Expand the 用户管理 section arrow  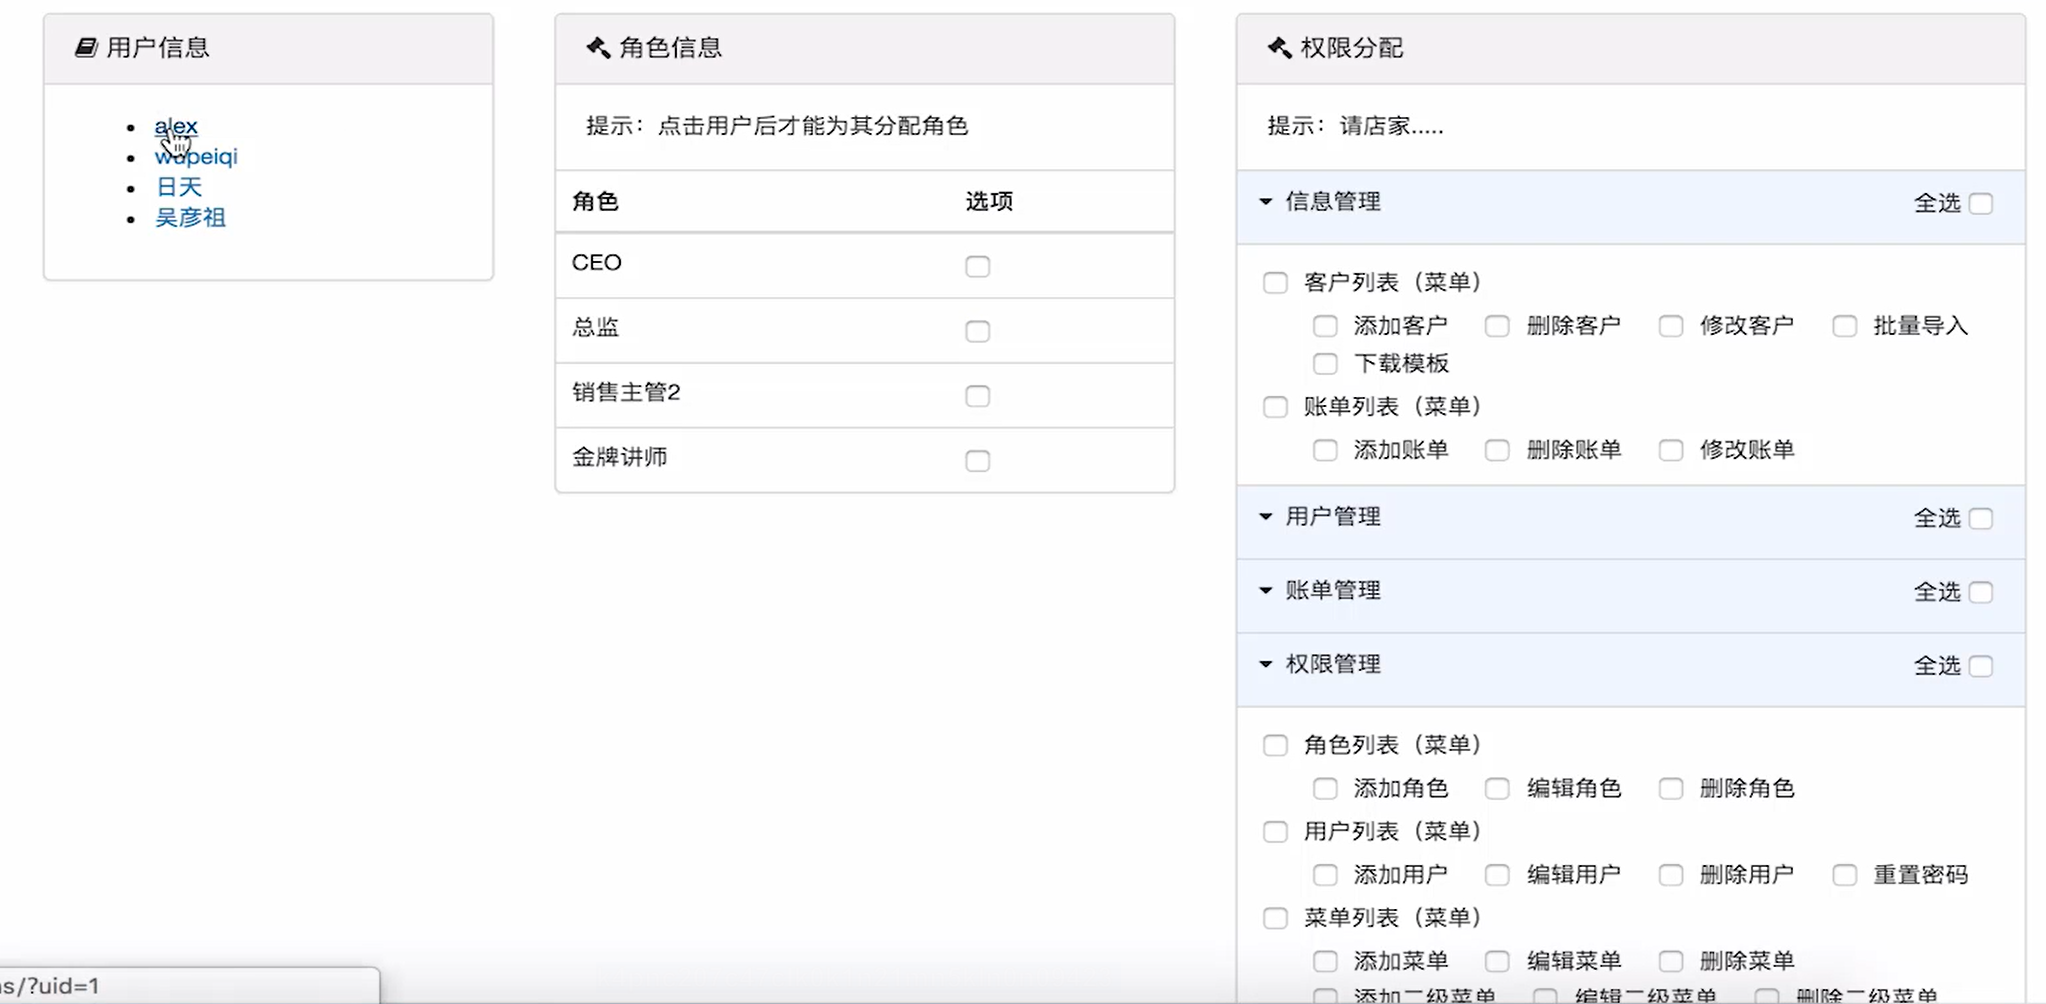(1266, 517)
